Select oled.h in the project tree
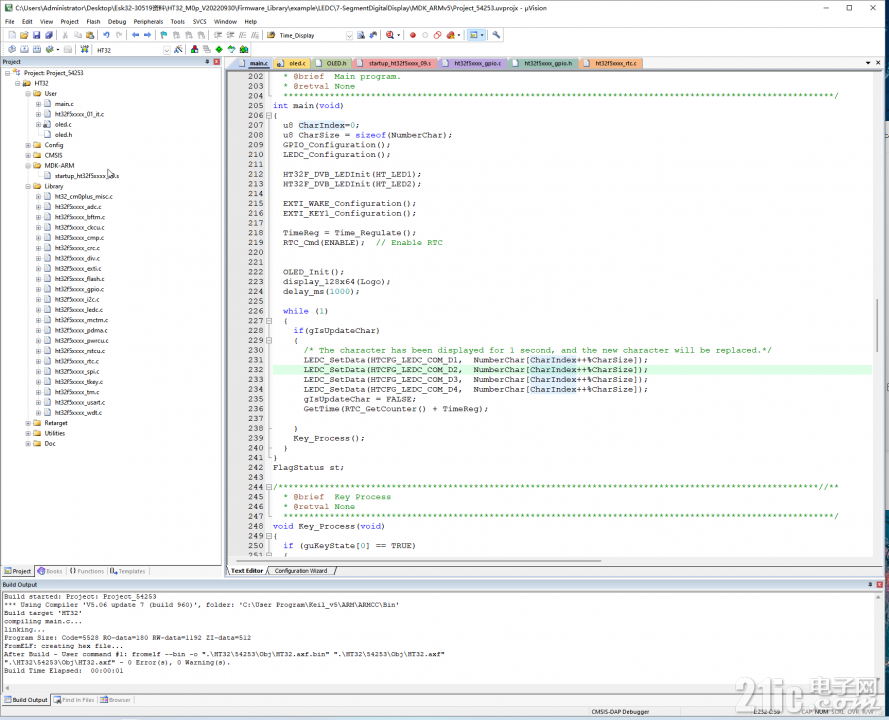 [64, 135]
